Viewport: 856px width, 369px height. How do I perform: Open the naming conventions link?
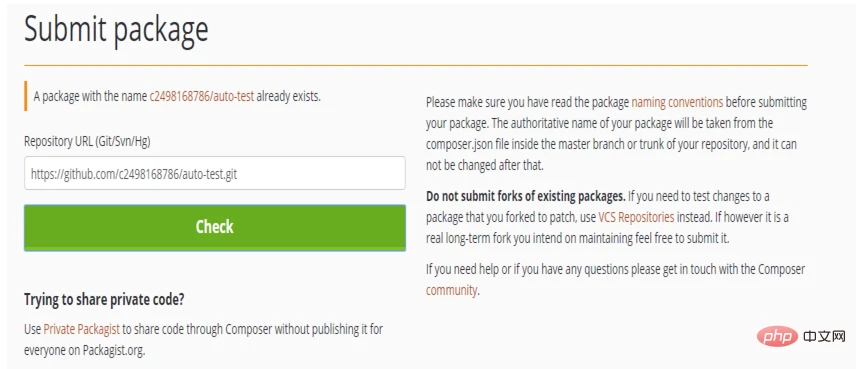point(677,102)
